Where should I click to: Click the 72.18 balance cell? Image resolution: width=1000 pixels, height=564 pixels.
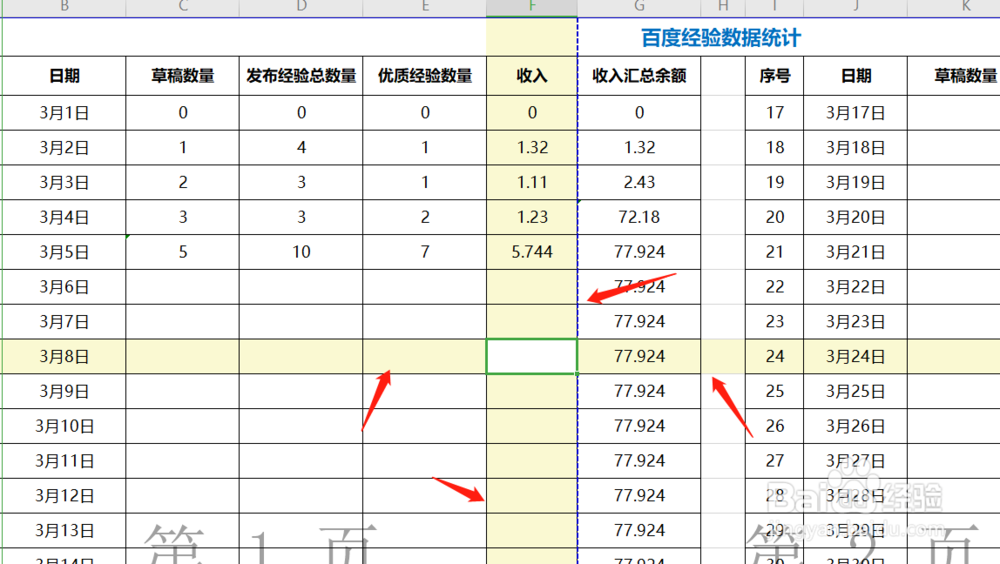point(639,218)
